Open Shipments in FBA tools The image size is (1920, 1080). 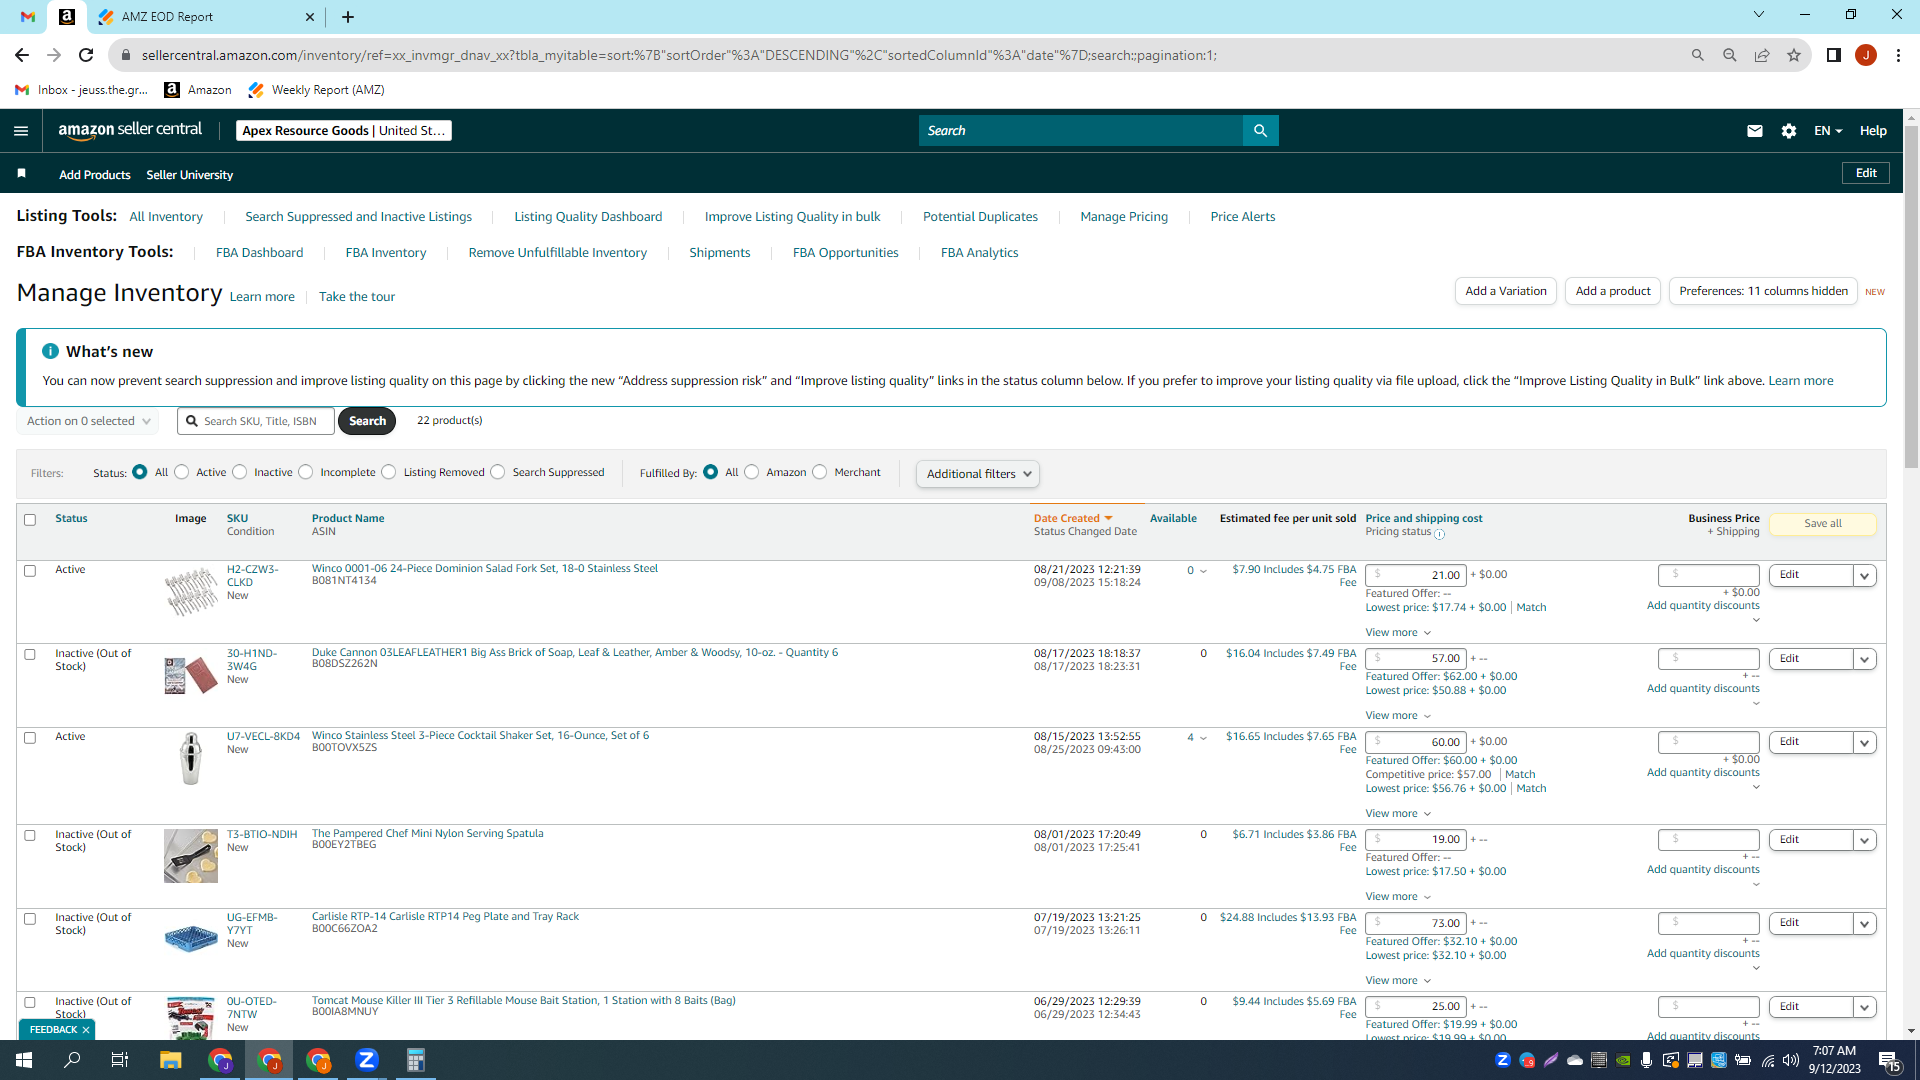pyautogui.click(x=719, y=253)
